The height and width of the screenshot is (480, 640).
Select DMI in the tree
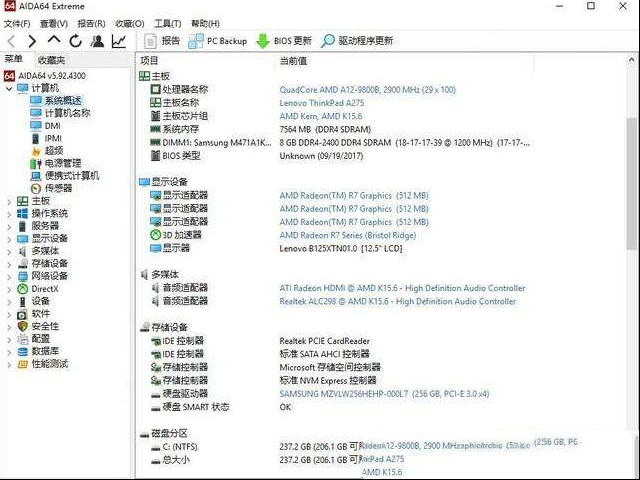53,126
